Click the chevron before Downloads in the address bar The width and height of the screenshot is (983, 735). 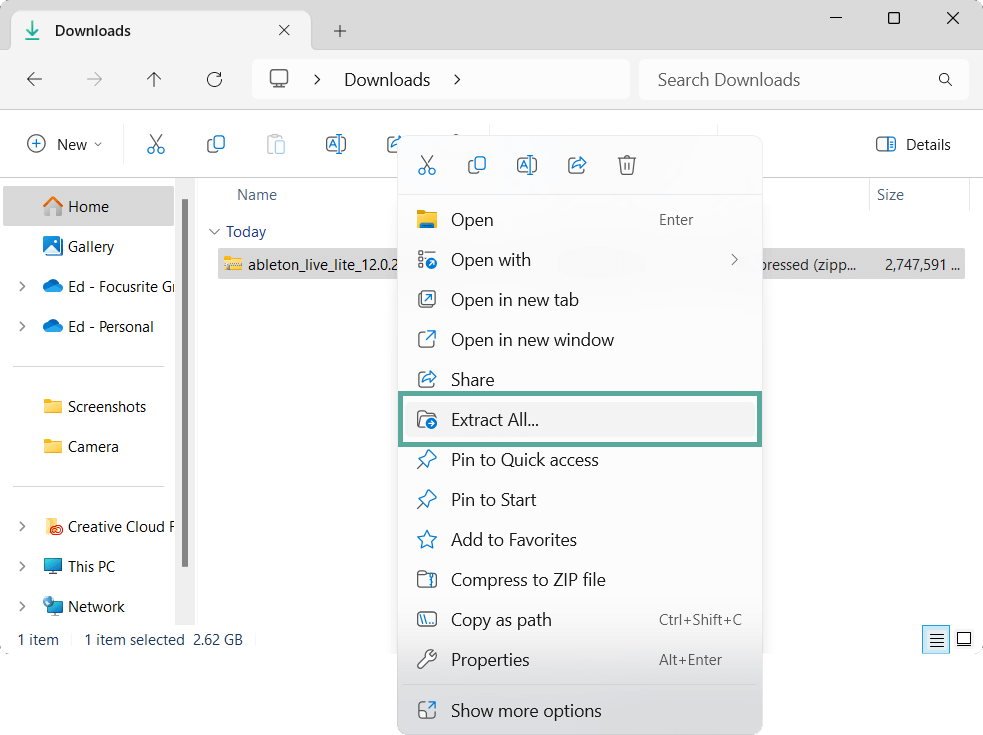pyautogui.click(x=317, y=80)
